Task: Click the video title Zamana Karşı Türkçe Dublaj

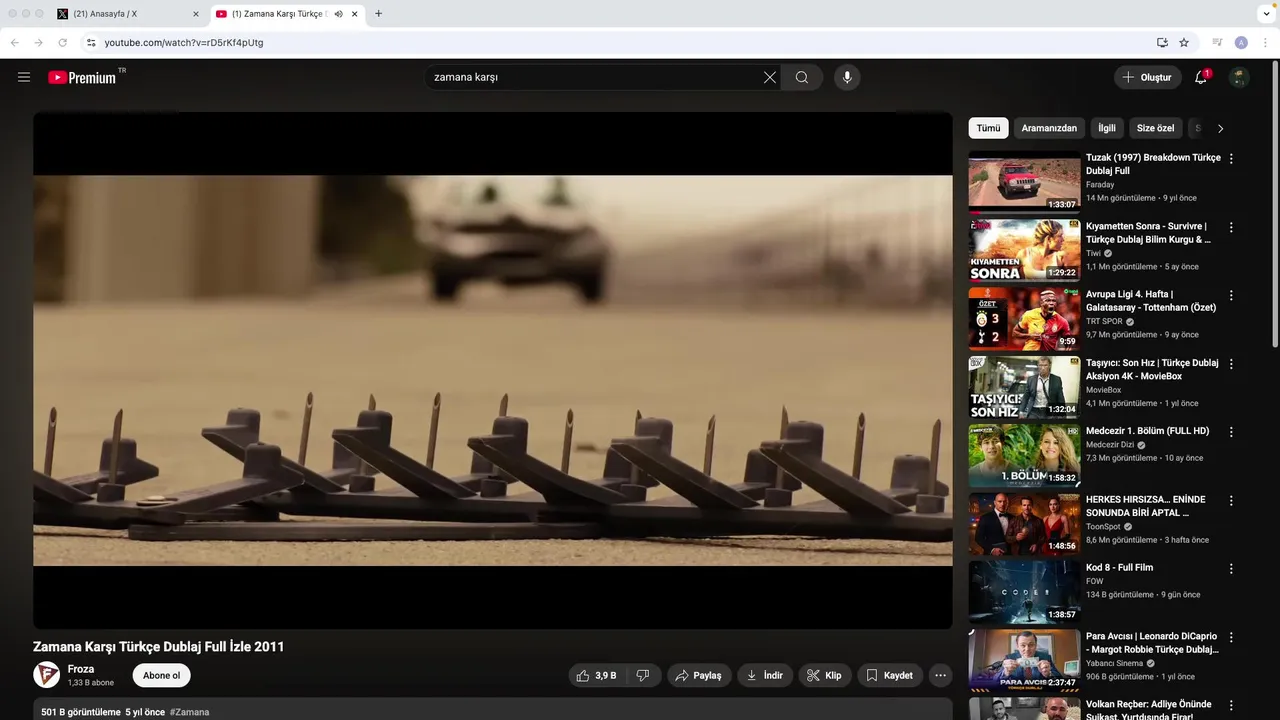Action: pyautogui.click(x=159, y=647)
